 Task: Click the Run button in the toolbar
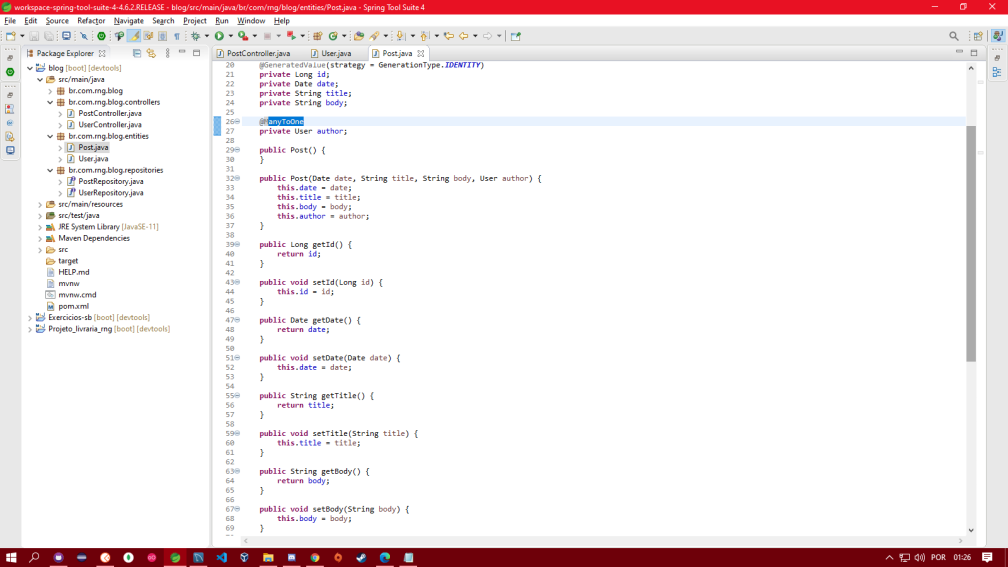219,36
